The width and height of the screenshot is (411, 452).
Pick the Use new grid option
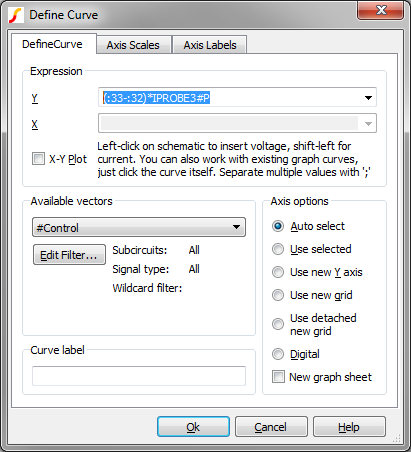pyautogui.click(x=278, y=295)
